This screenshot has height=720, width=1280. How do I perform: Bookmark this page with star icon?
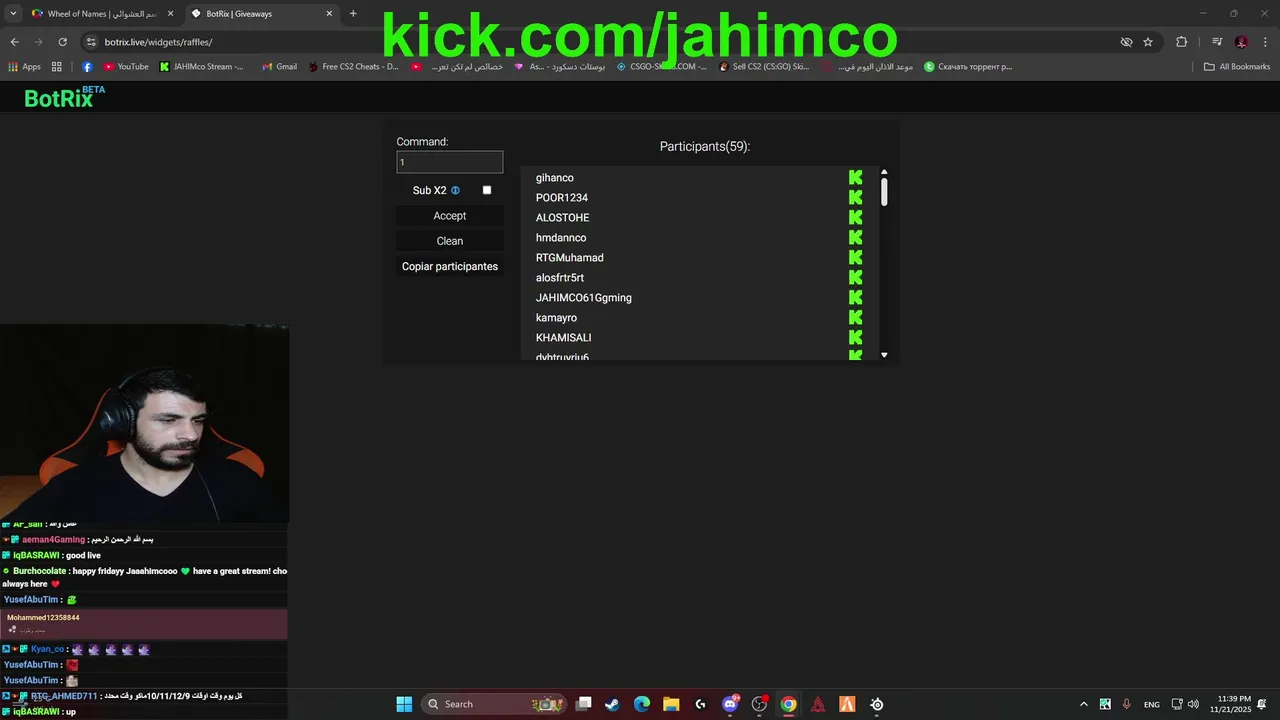tap(1148, 42)
